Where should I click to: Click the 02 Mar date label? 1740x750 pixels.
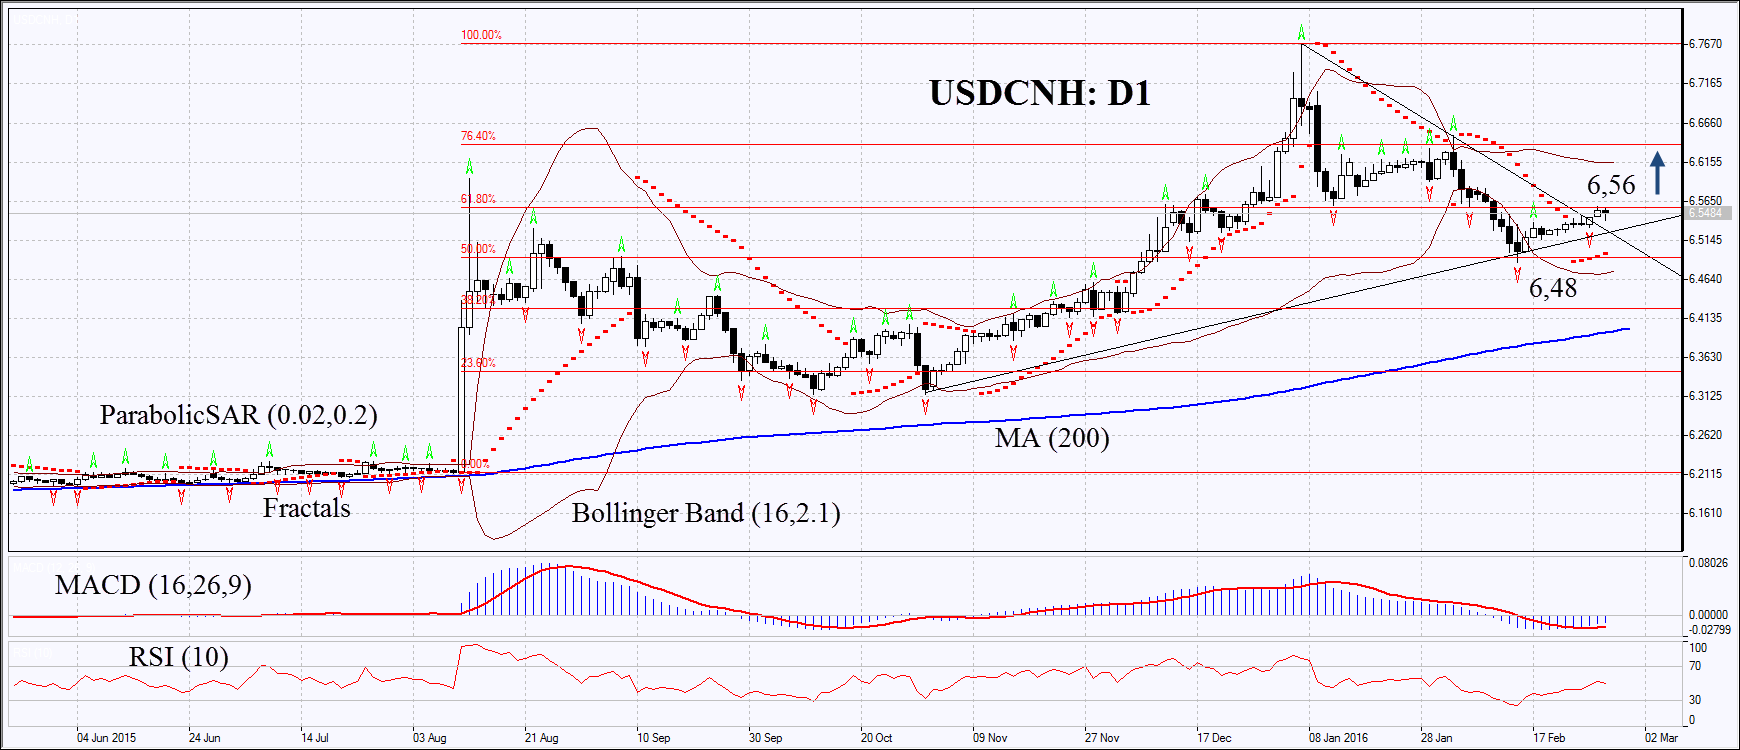coord(1661,738)
